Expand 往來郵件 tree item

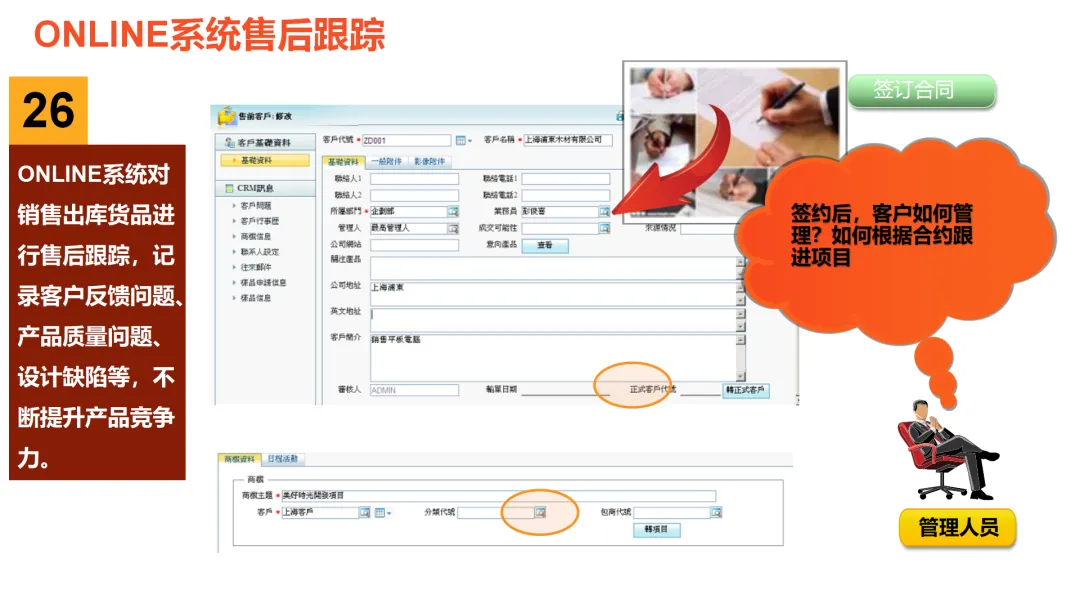(x=234, y=267)
